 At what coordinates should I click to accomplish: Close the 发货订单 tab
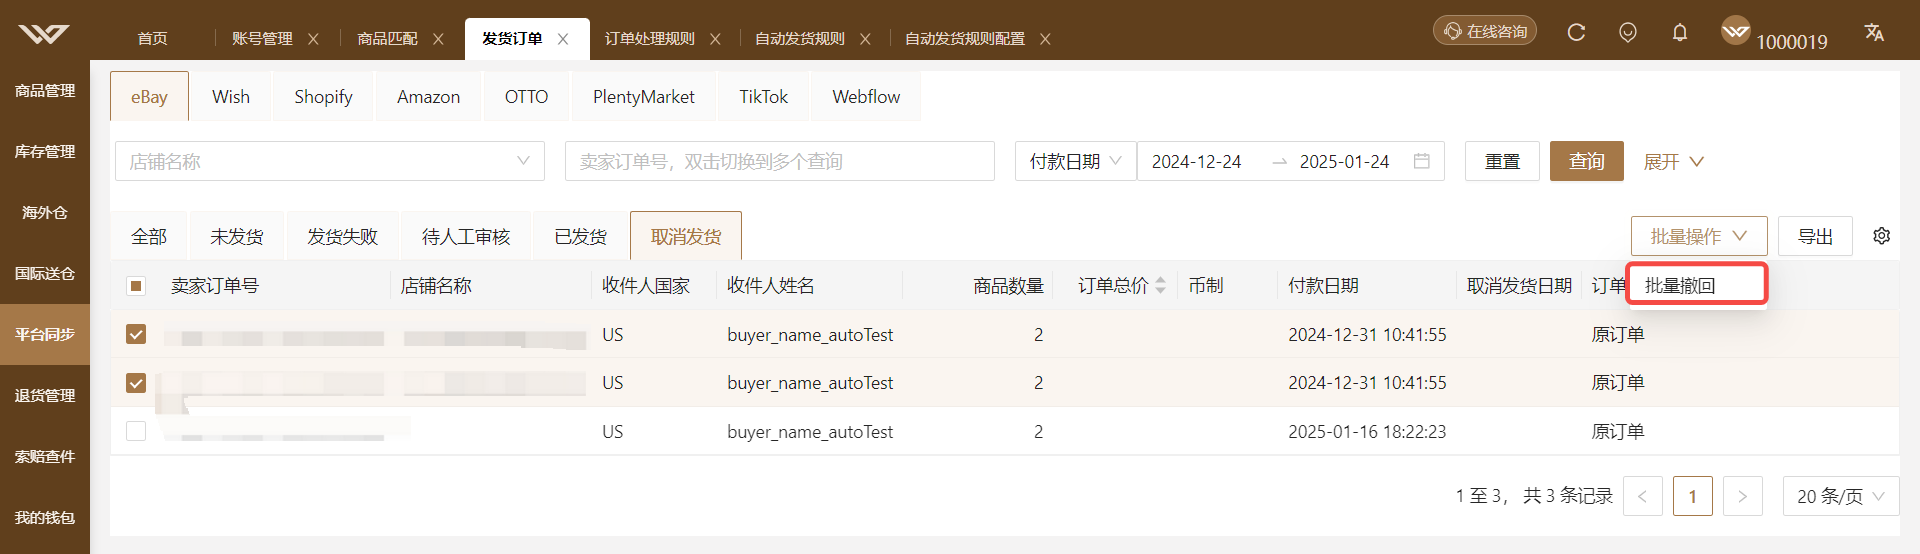pyautogui.click(x=563, y=39)
